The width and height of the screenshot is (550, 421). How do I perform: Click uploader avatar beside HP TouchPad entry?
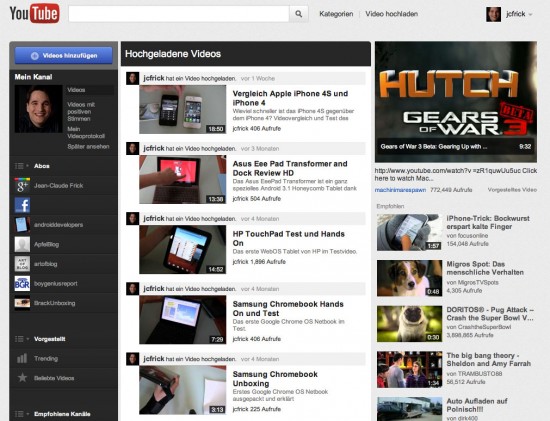pyautogui.click(x=133, y=219)
